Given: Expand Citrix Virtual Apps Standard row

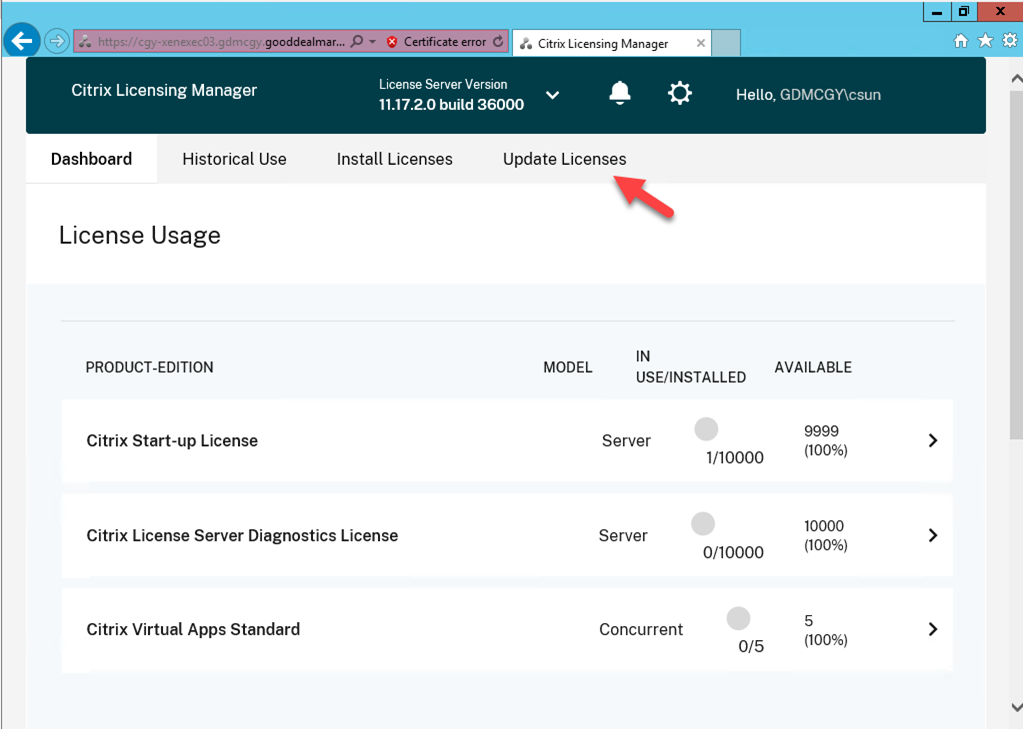Looking at the screenshot, I should click(932, 630).
